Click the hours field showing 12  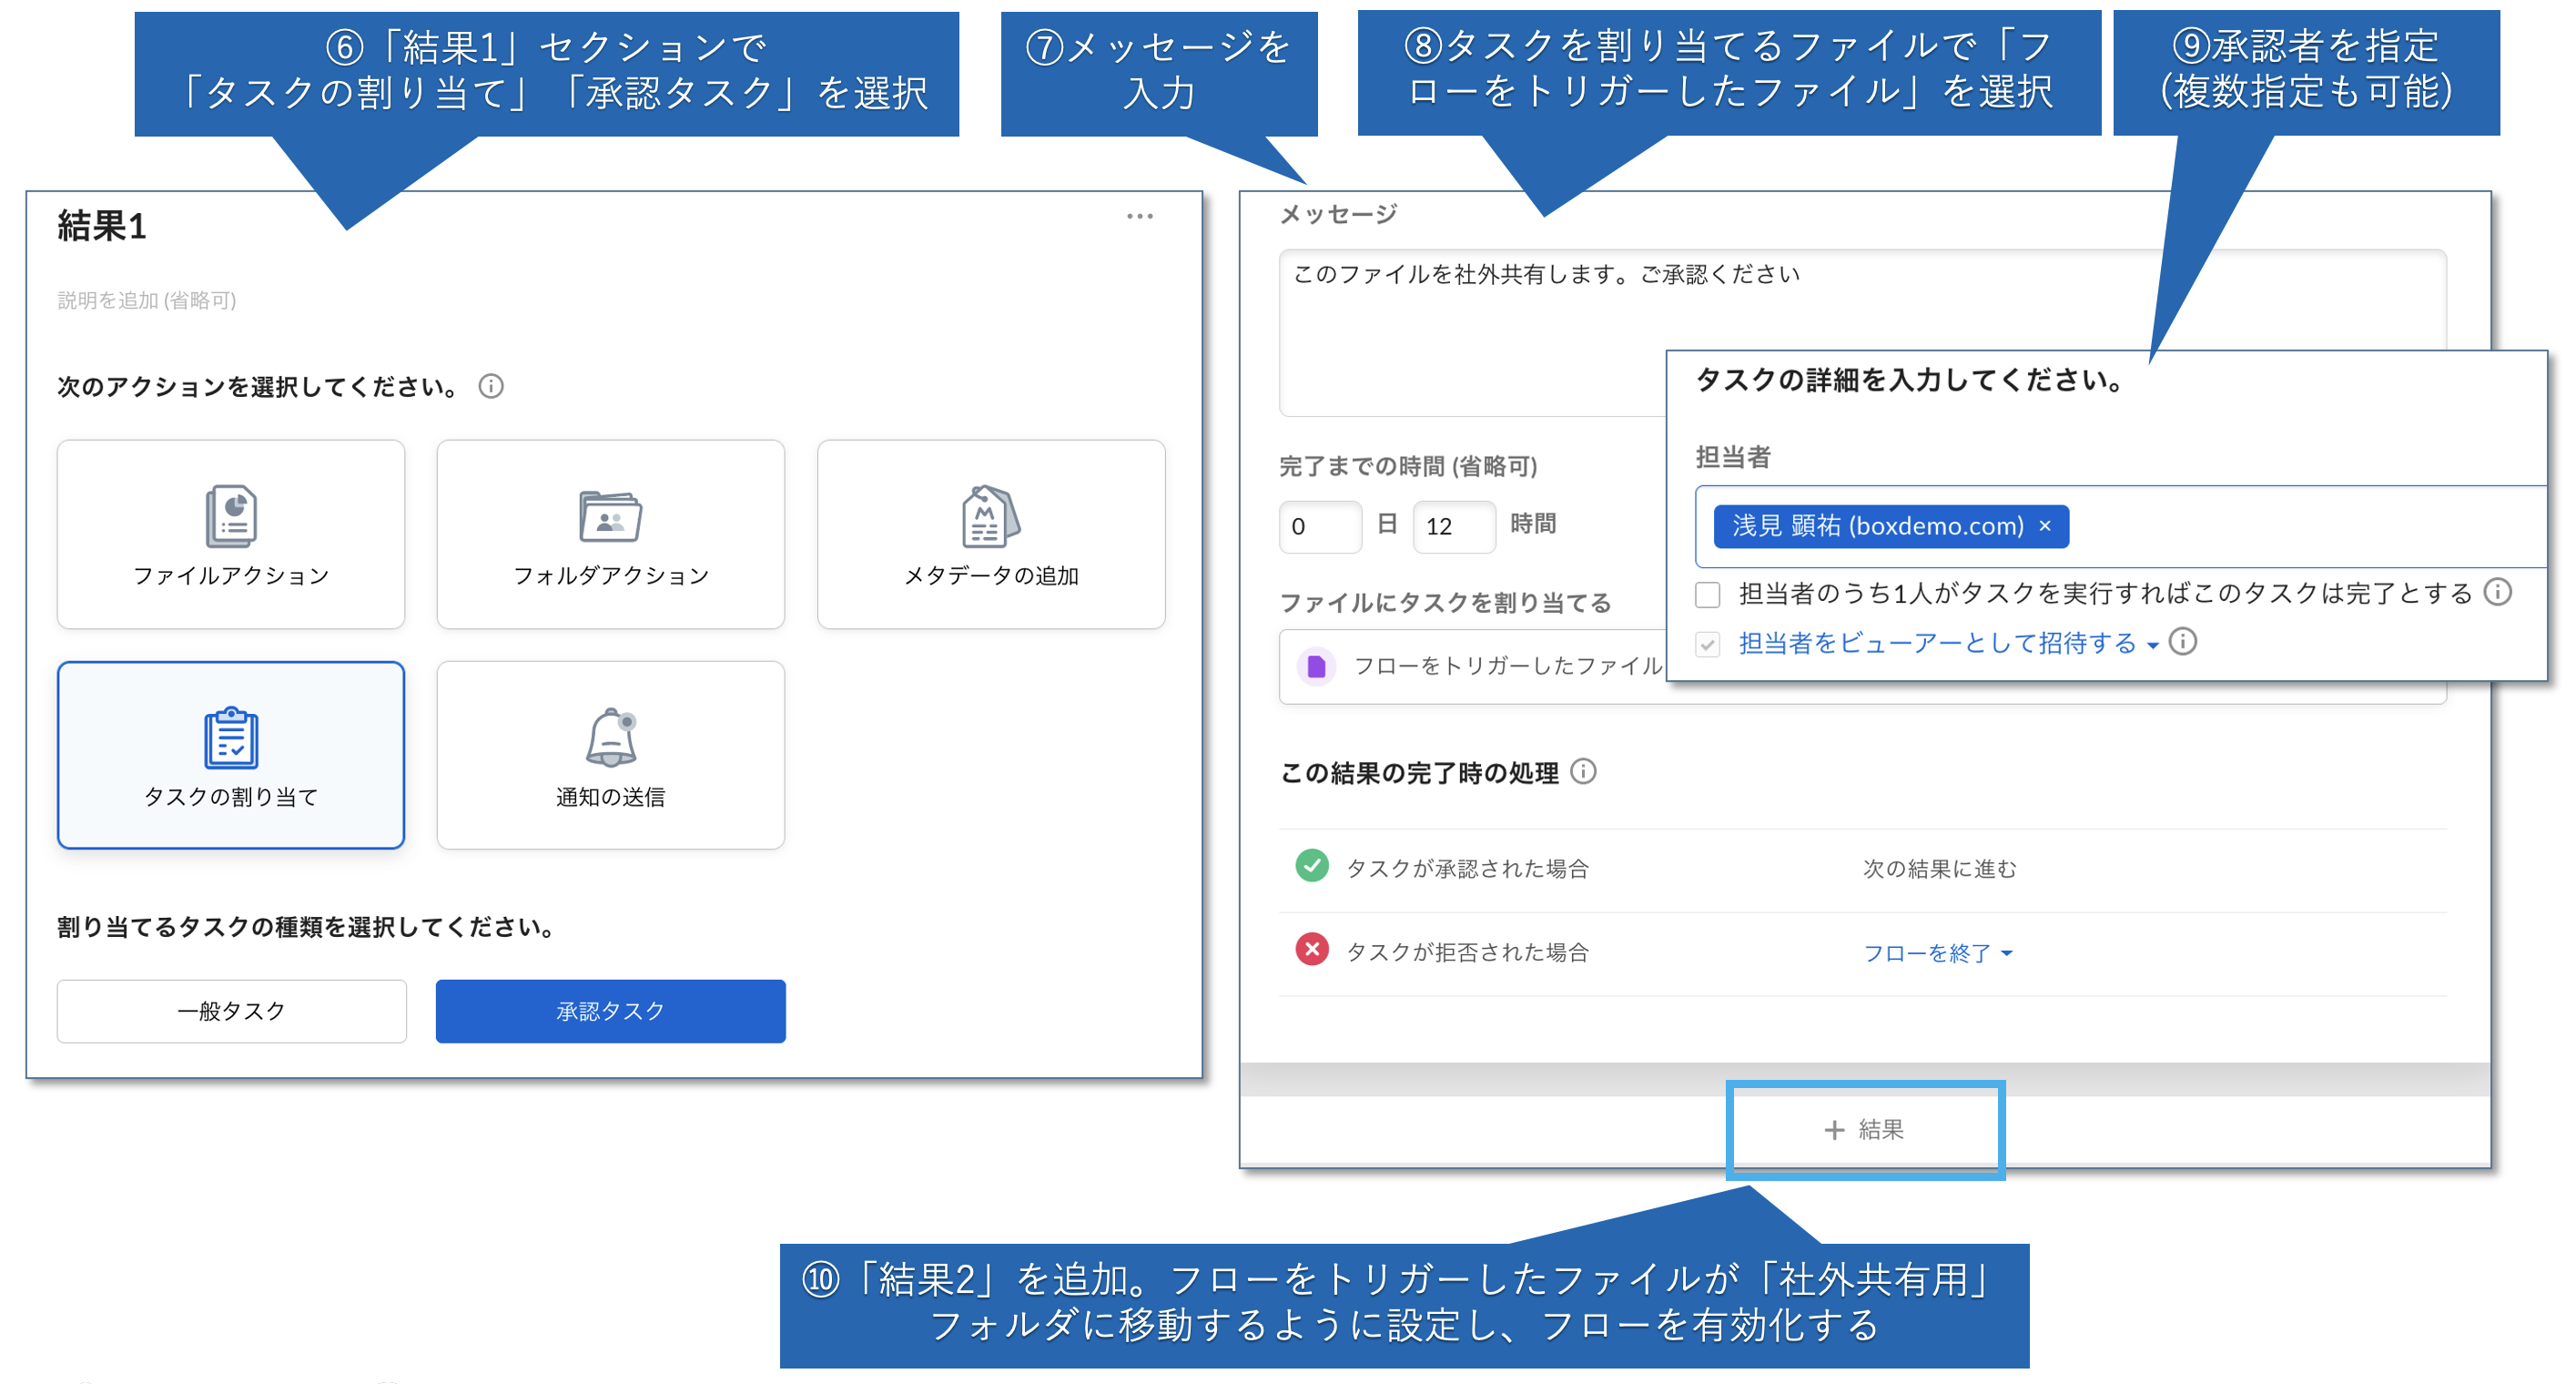coord(1454,526)
